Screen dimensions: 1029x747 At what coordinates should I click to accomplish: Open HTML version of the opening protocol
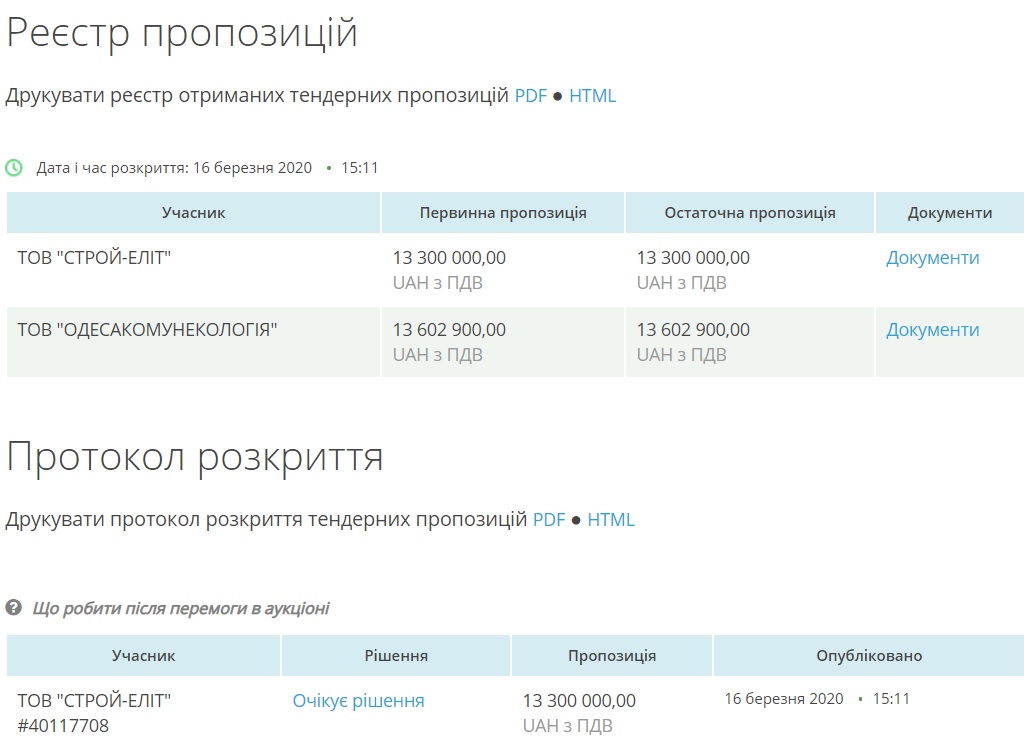click(611, 520)
